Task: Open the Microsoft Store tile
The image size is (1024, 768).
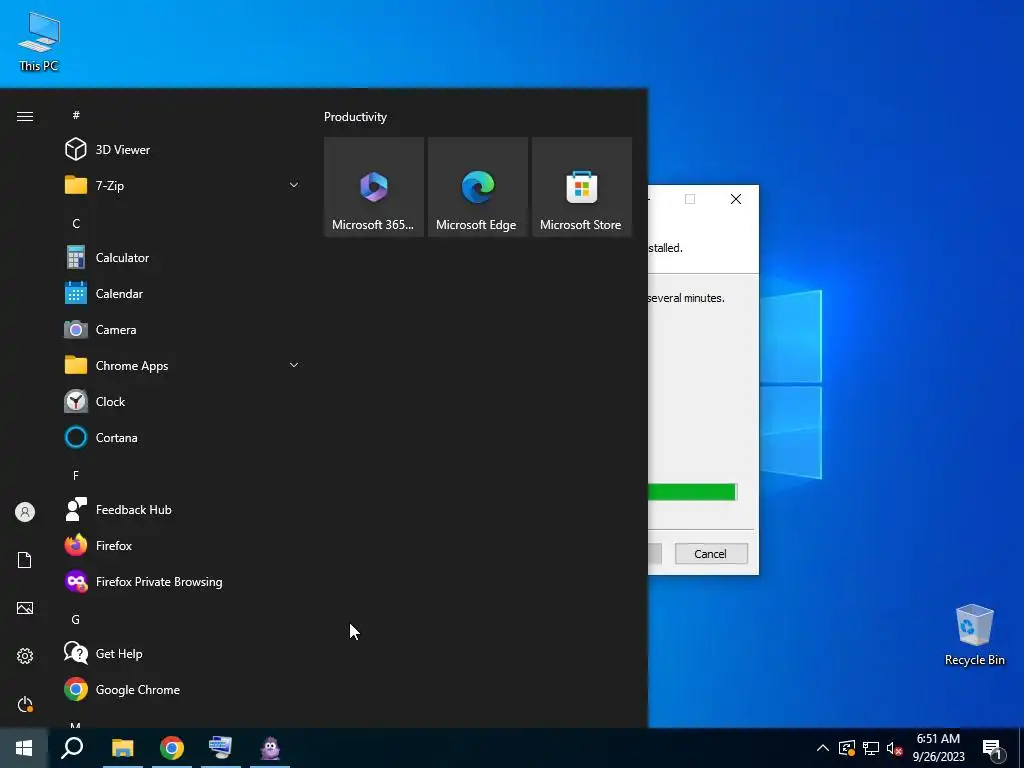Action: [581, 187]
